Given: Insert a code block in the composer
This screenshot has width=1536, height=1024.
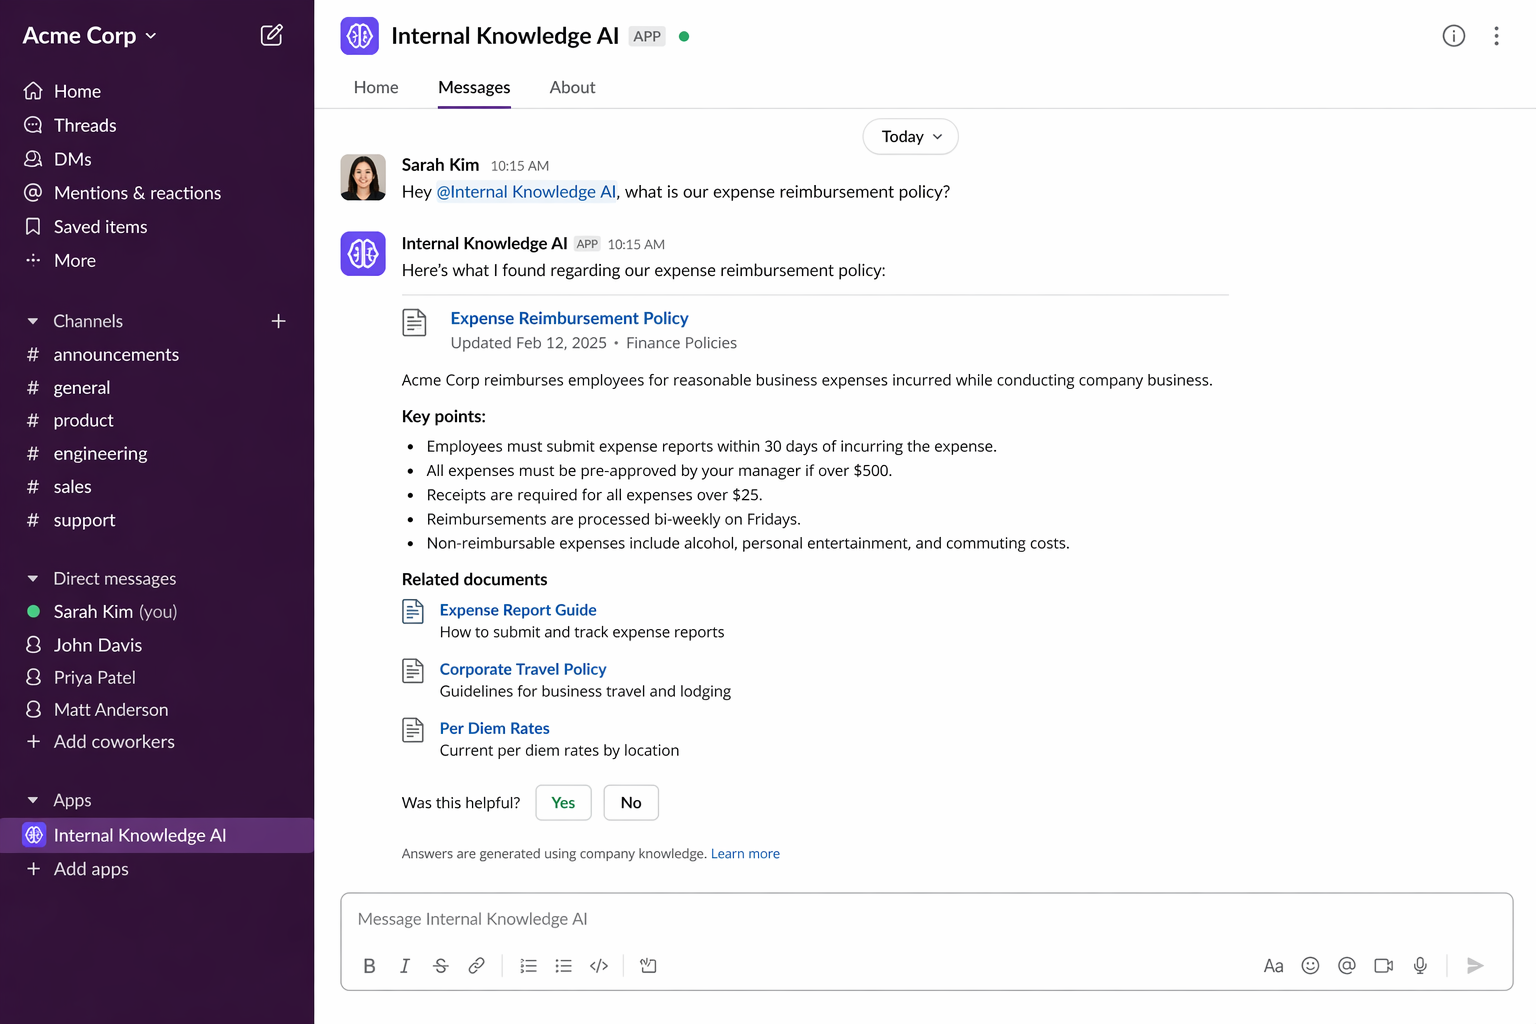Looking at the screenshot, I should pyautogui.click(x=599, y=965).
